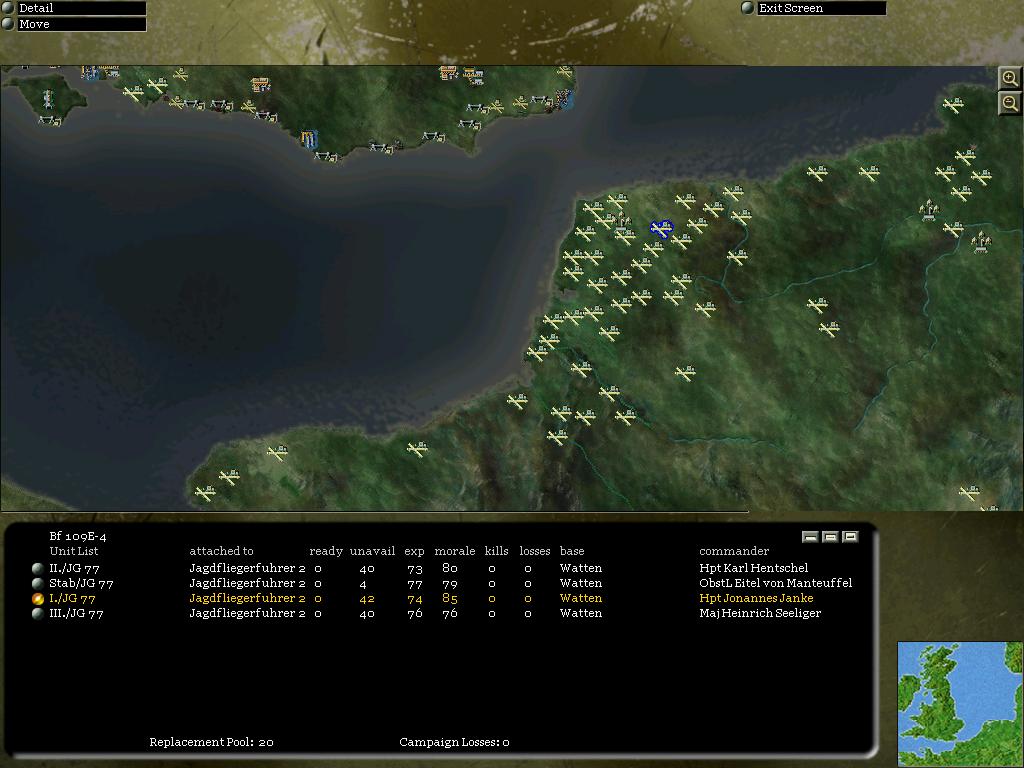Click the 'Unit List' heading
Image resolution: width=1024 pixels, height=768 pixels.
[74, 551]
